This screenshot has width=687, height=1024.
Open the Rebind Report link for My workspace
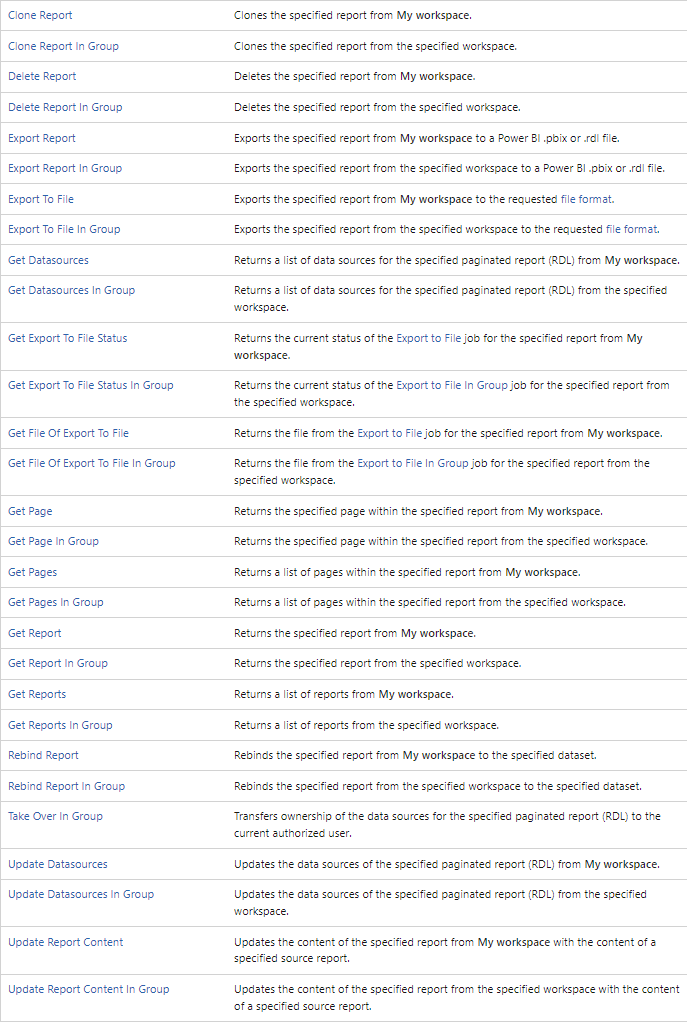tap(43, 755)
